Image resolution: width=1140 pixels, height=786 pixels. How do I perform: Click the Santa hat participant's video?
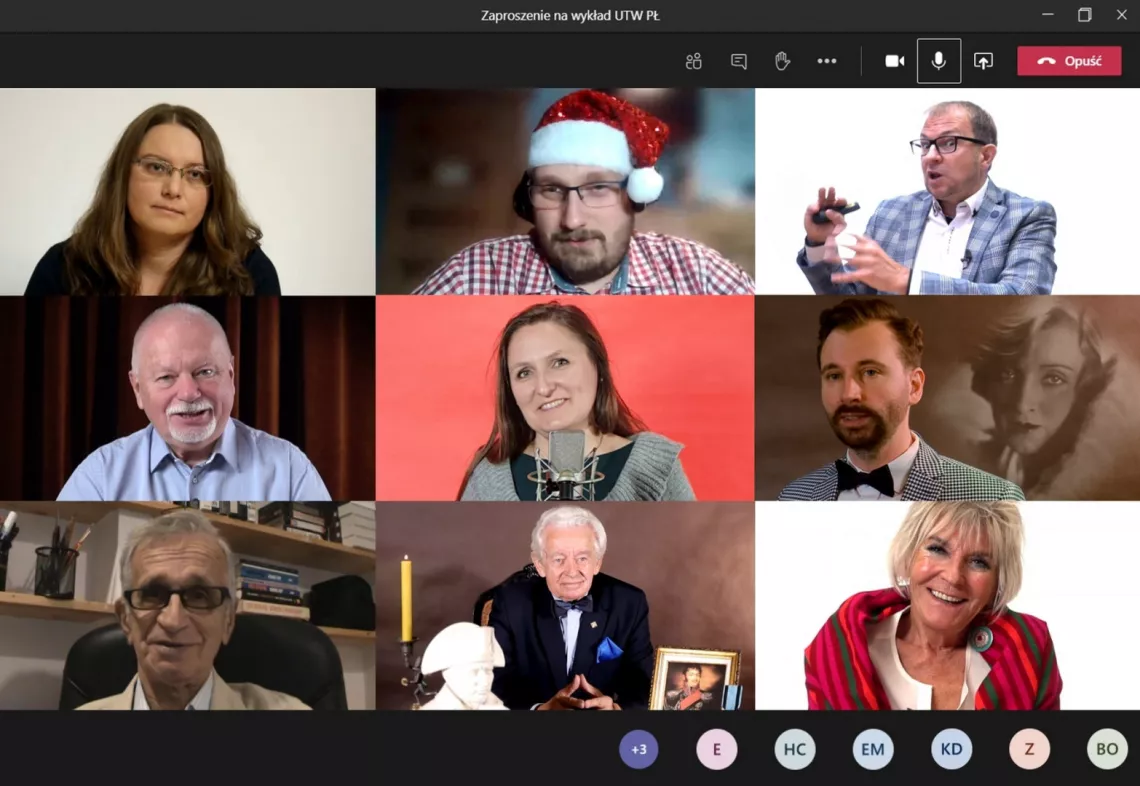coord(565,191)
